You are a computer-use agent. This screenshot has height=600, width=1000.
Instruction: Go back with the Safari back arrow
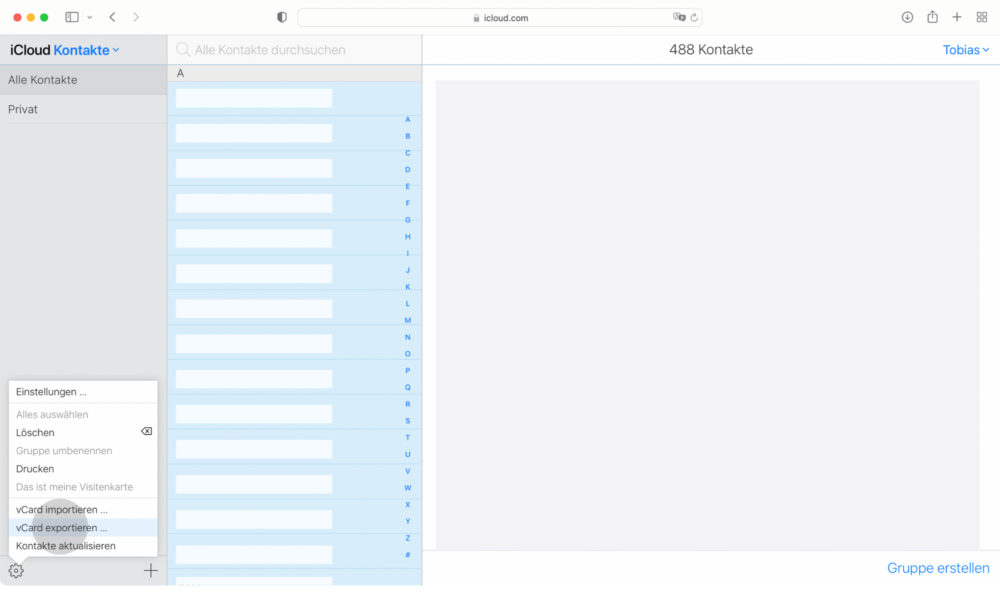(x=112, y=17)
